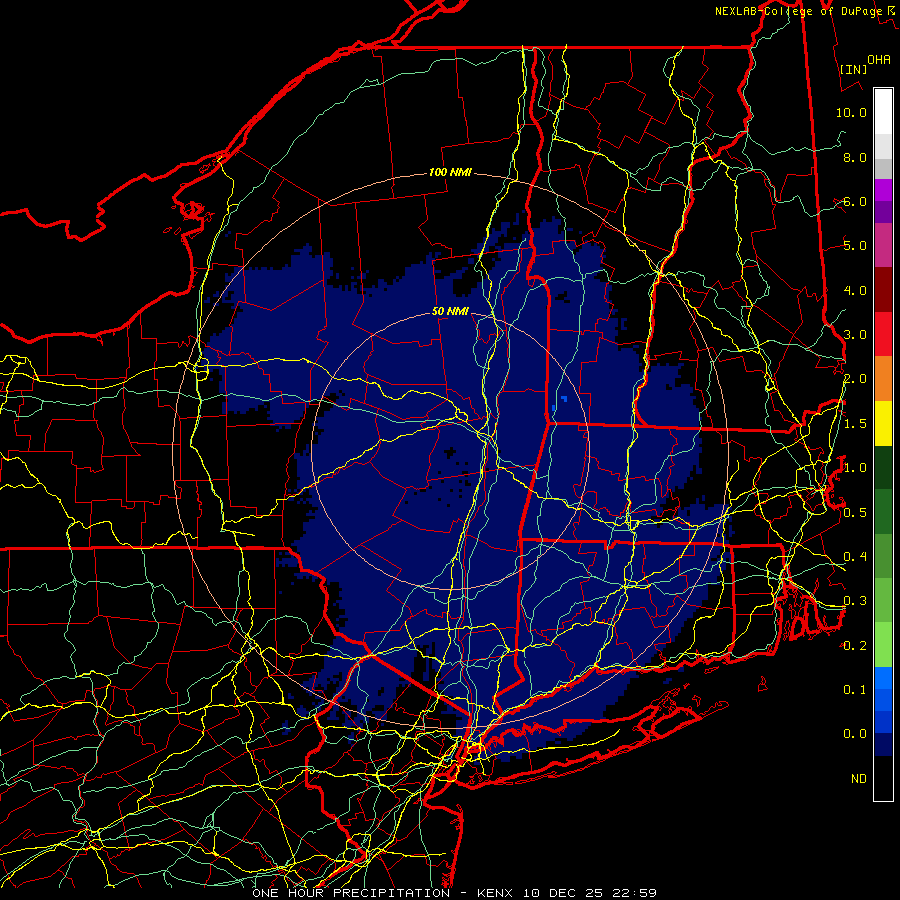Pick the bright magenta color scale segment

click(883, 191)
